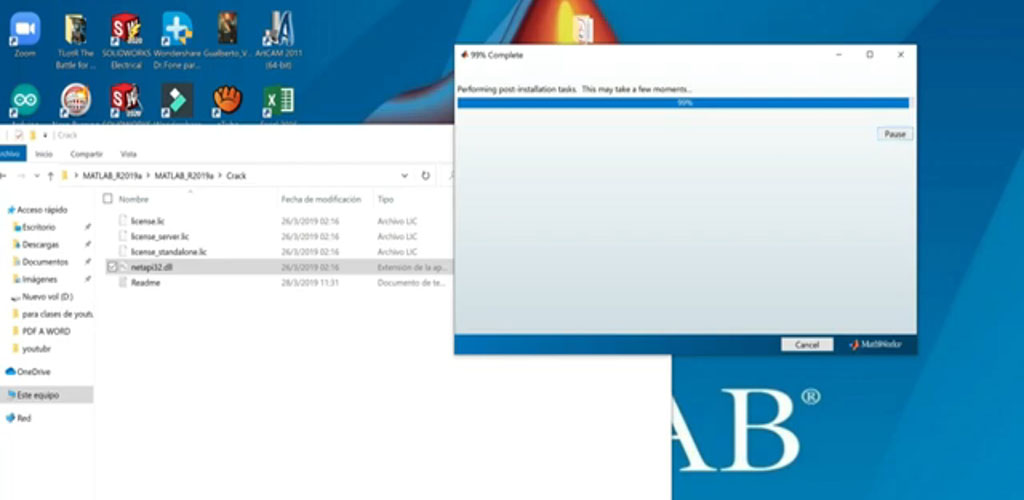Select the license_standalone.lic file name
The height and width of the screenshot is (500, 1024).
pyautogui.click(x=168, y=251)
